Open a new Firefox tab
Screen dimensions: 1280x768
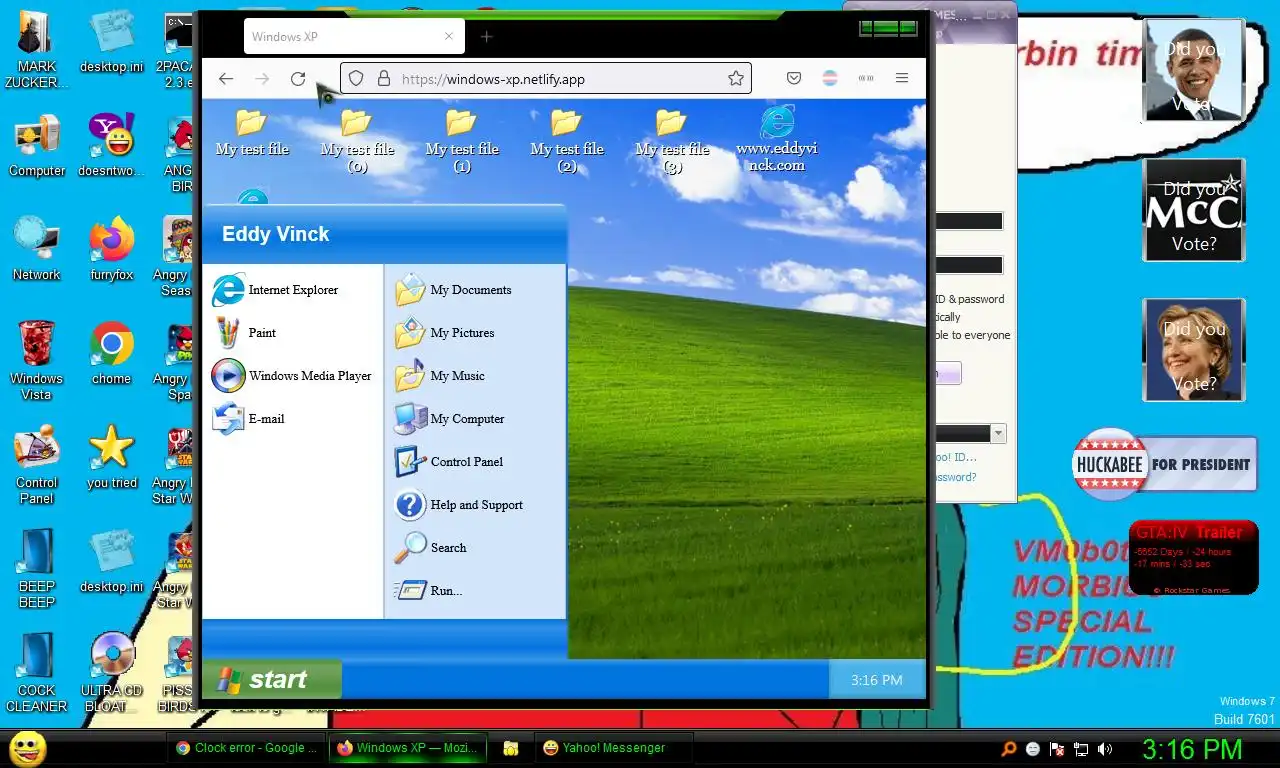486,37
